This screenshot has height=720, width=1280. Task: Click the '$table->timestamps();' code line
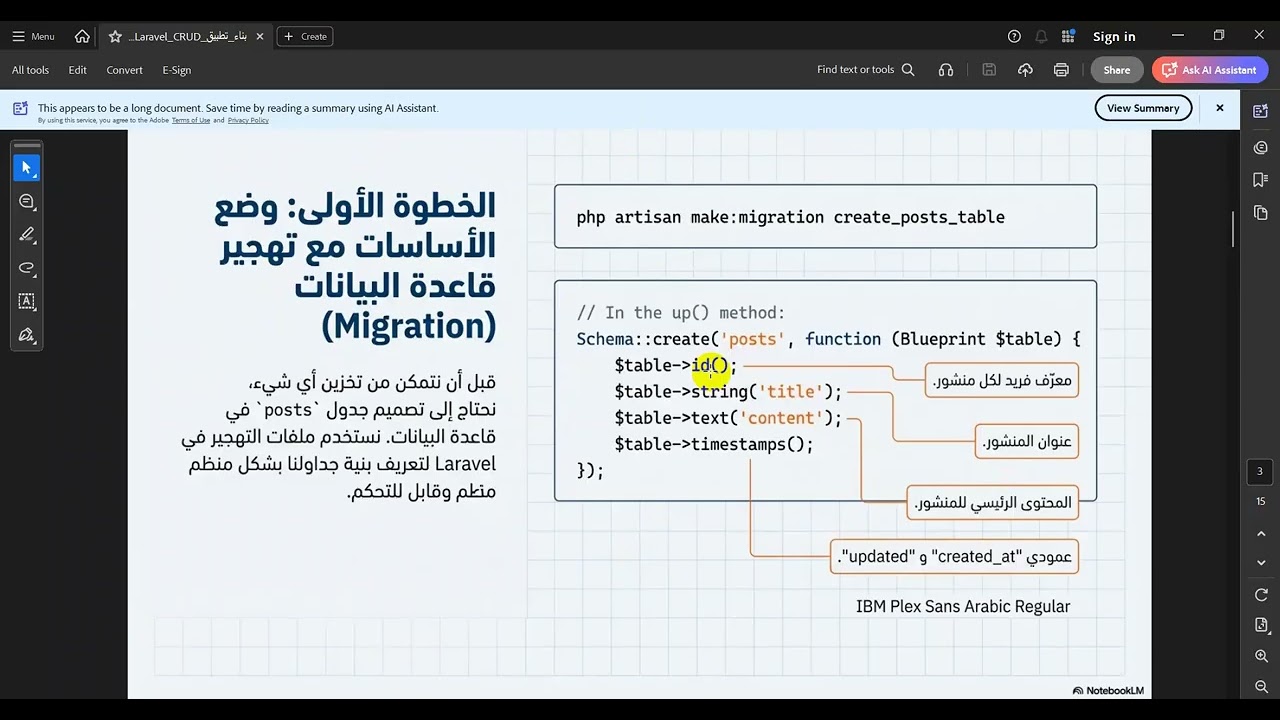click(714, 444)
